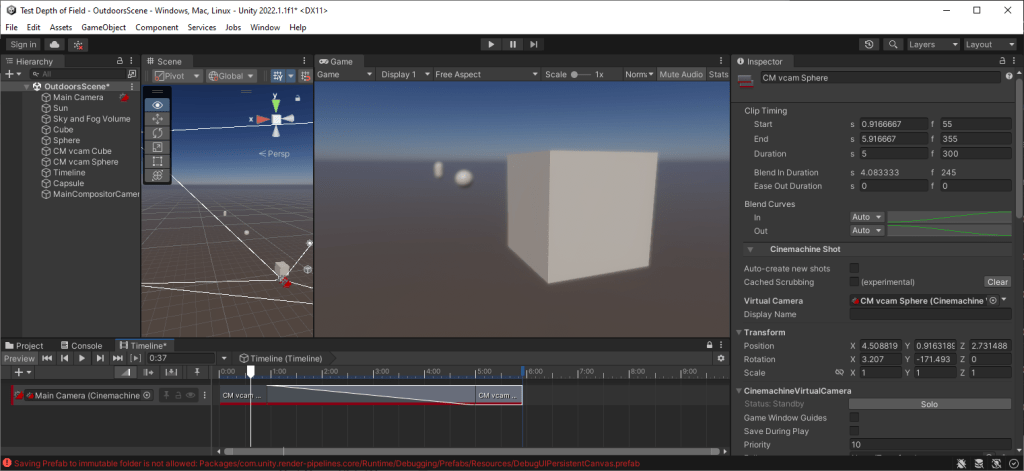
Task: Click the cloud services icon
Action: tap(54, 44)
